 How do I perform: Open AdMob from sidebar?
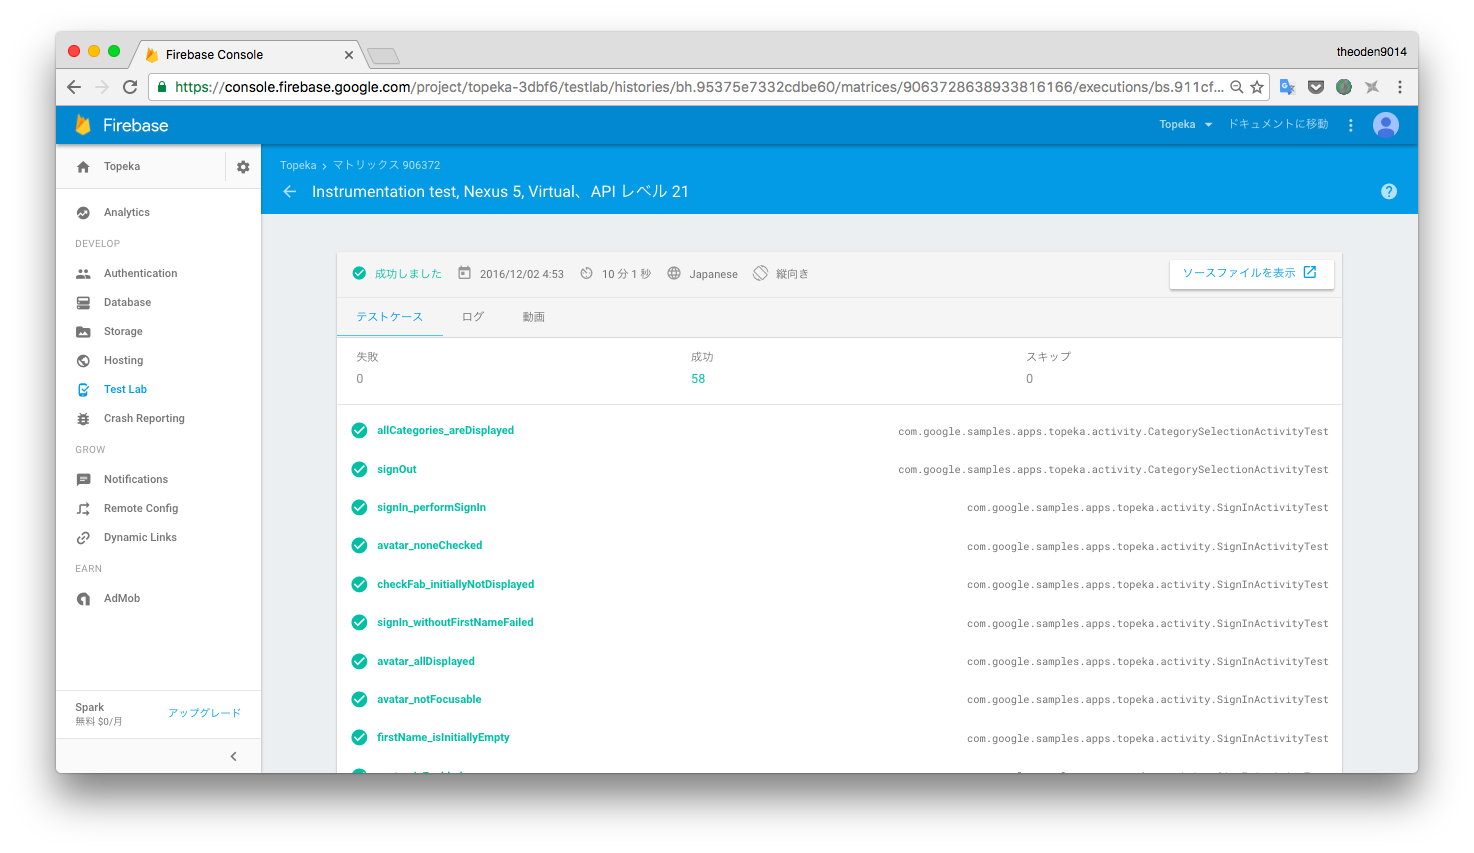tap(122, 598)
